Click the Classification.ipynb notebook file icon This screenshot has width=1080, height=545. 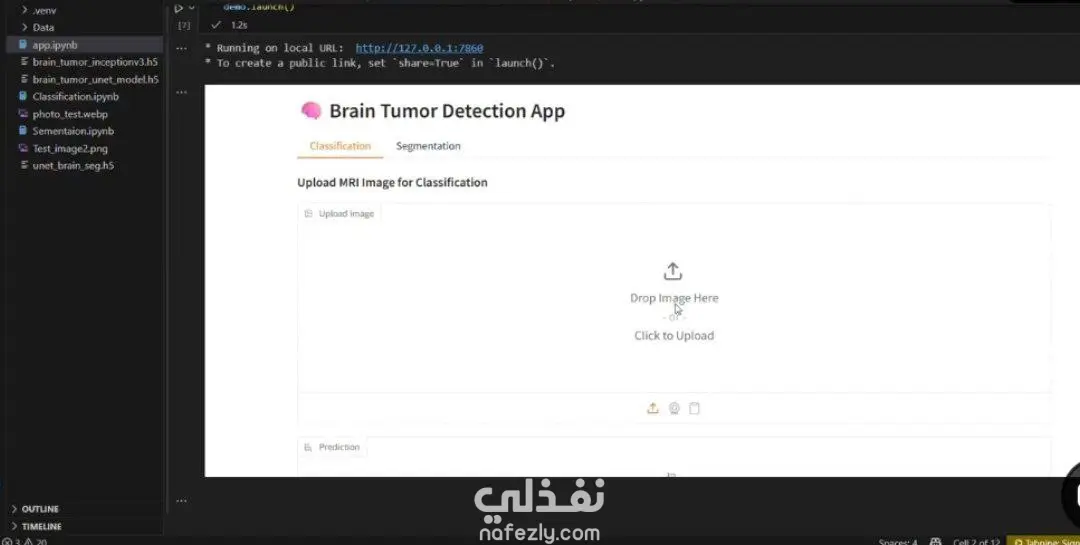pyautogui.click(x=24, y=96)
